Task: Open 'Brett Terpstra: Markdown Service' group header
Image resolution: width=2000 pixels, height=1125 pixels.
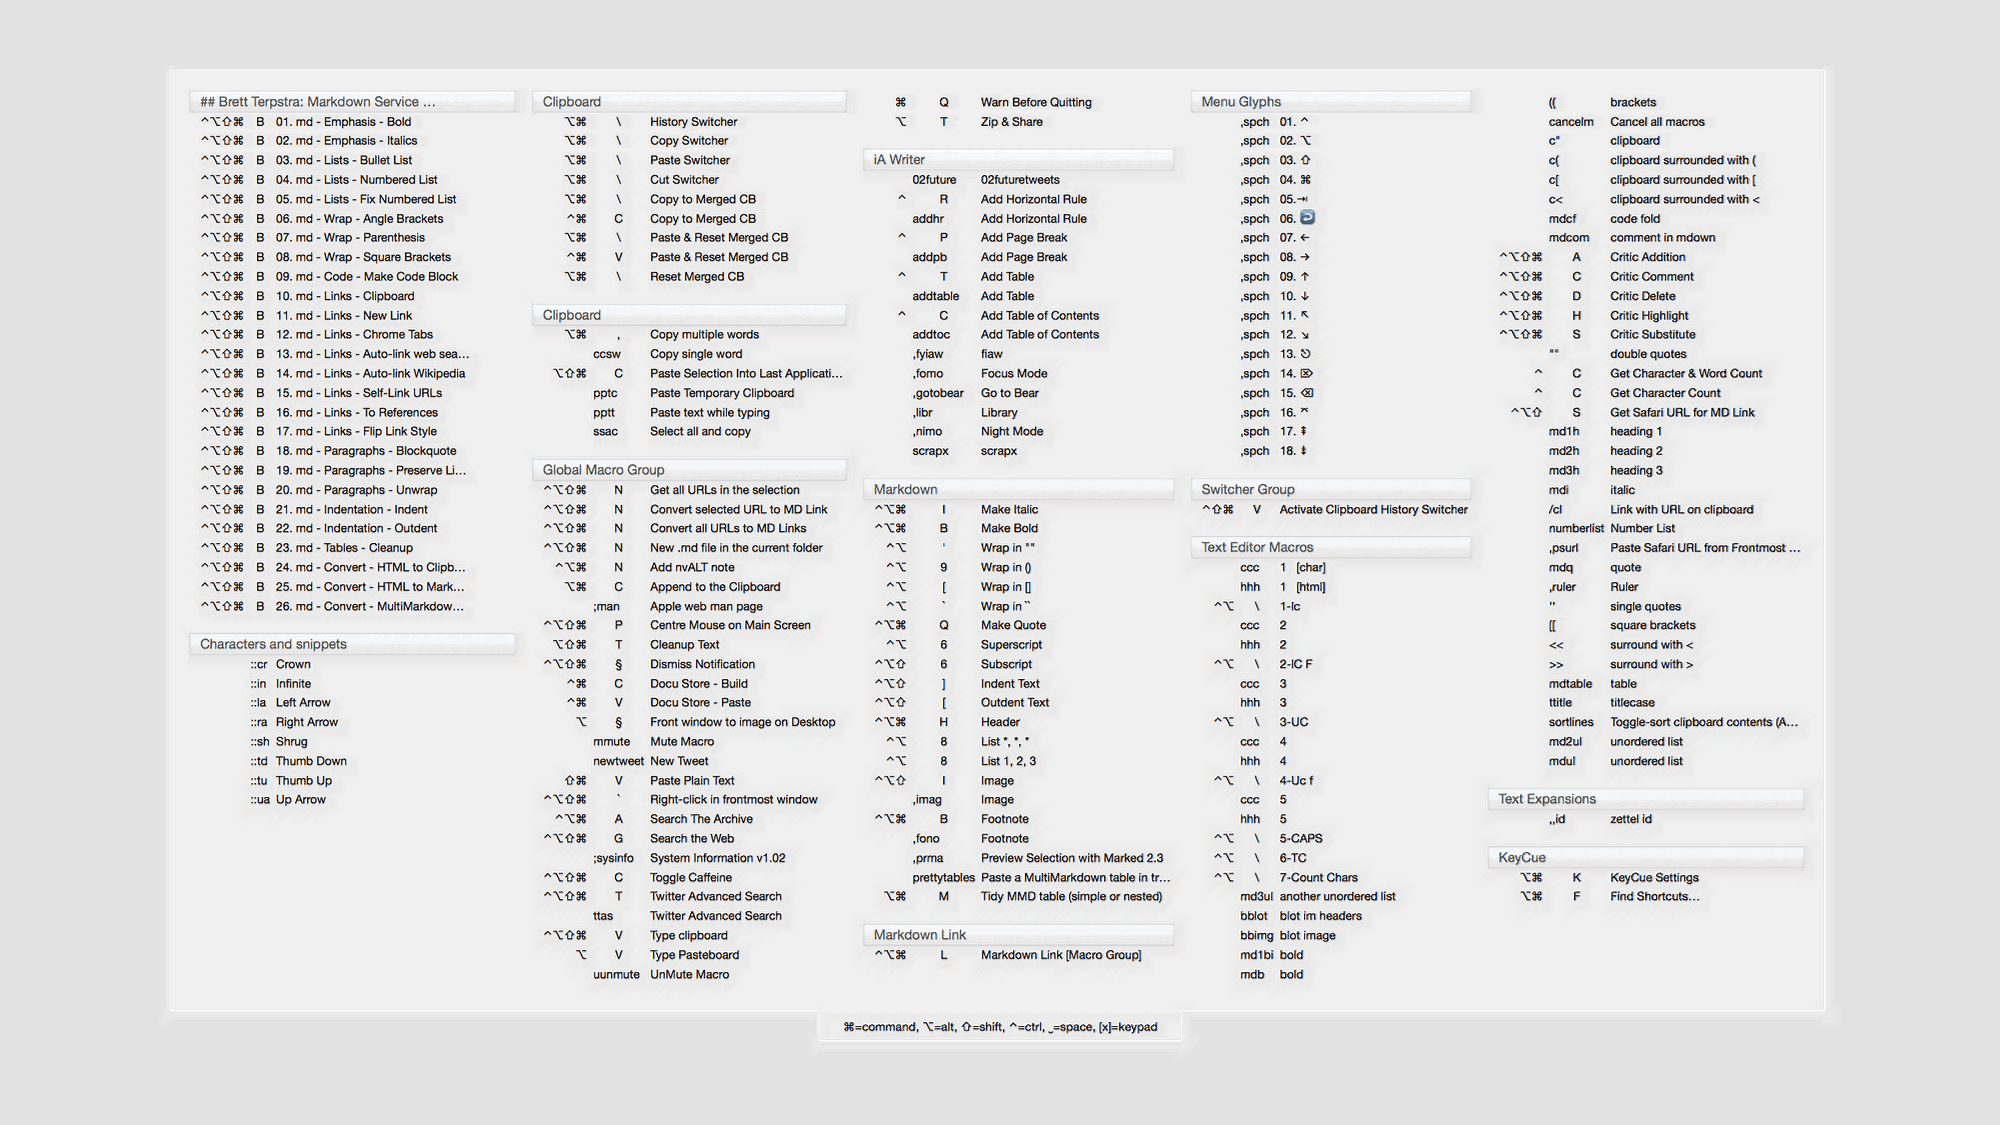Action: [x=352, y=102]
